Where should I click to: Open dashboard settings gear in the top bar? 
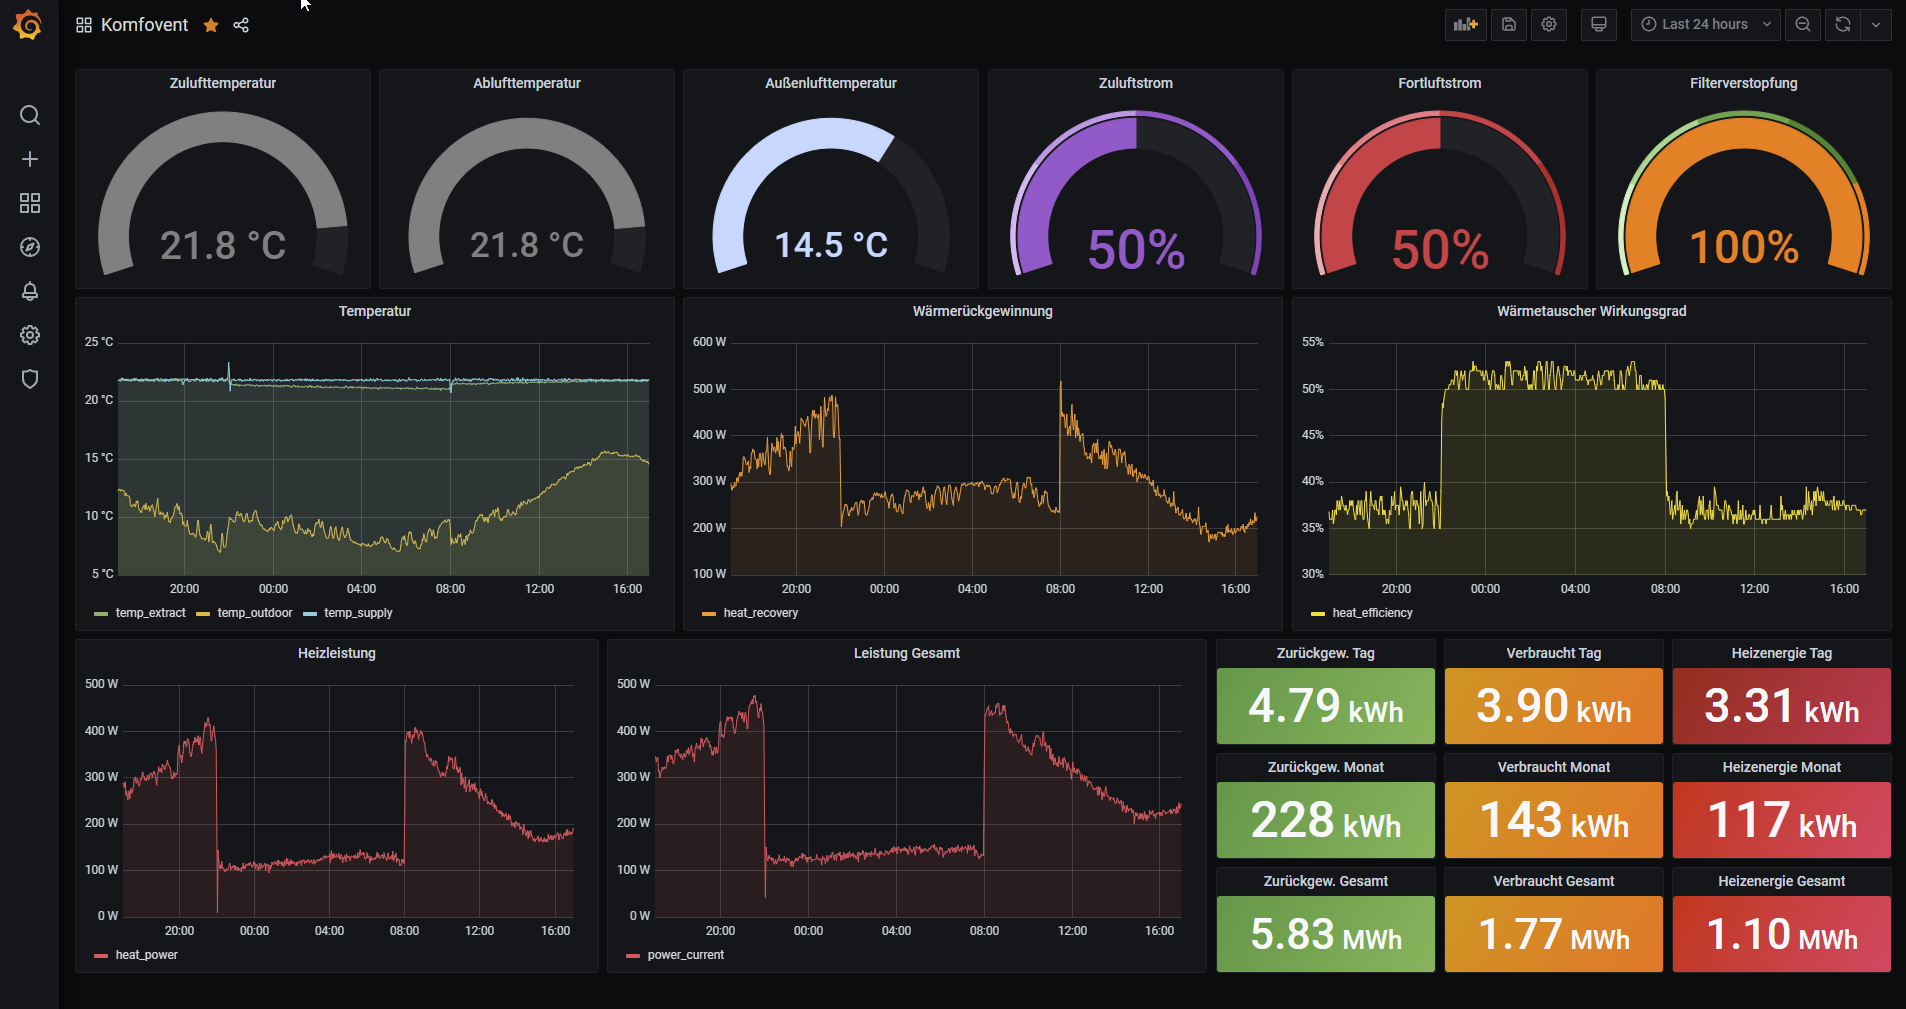(1549, 25)
